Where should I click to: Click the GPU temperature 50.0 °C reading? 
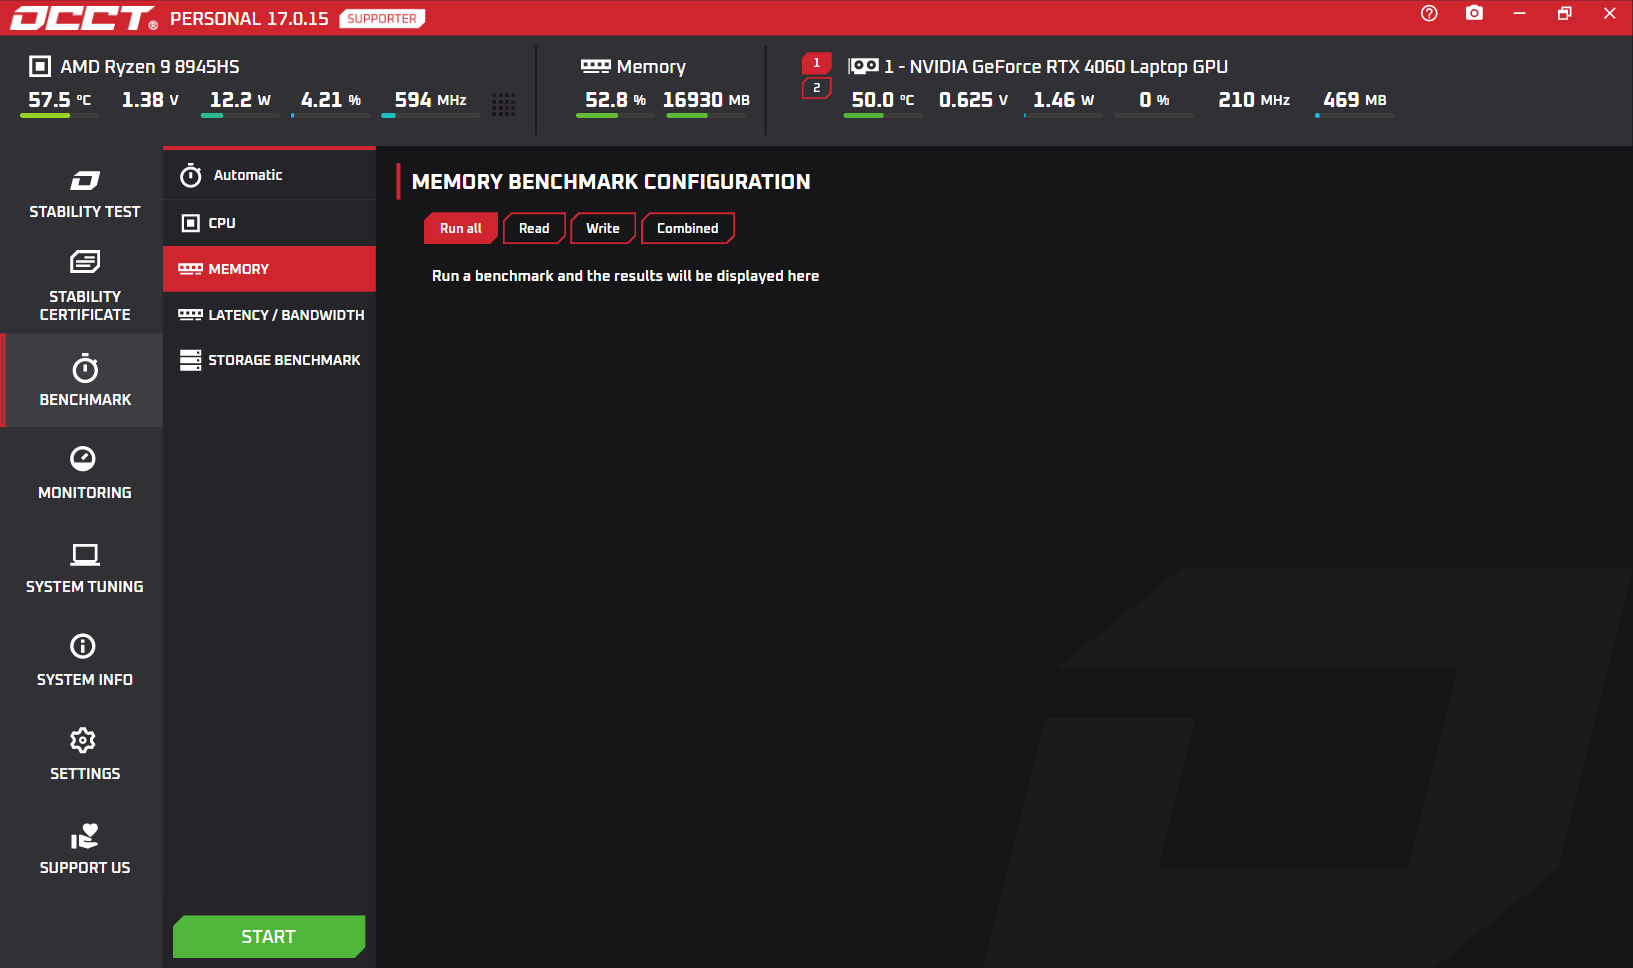coord(883,100)
